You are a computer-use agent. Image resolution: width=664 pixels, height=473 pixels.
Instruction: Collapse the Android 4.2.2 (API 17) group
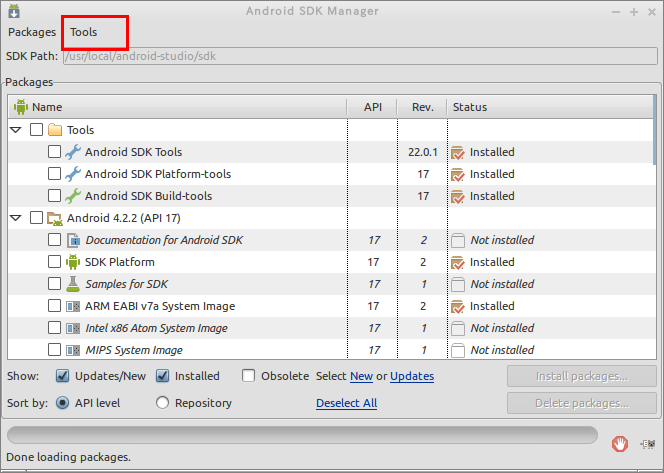[x=16, y=218]
